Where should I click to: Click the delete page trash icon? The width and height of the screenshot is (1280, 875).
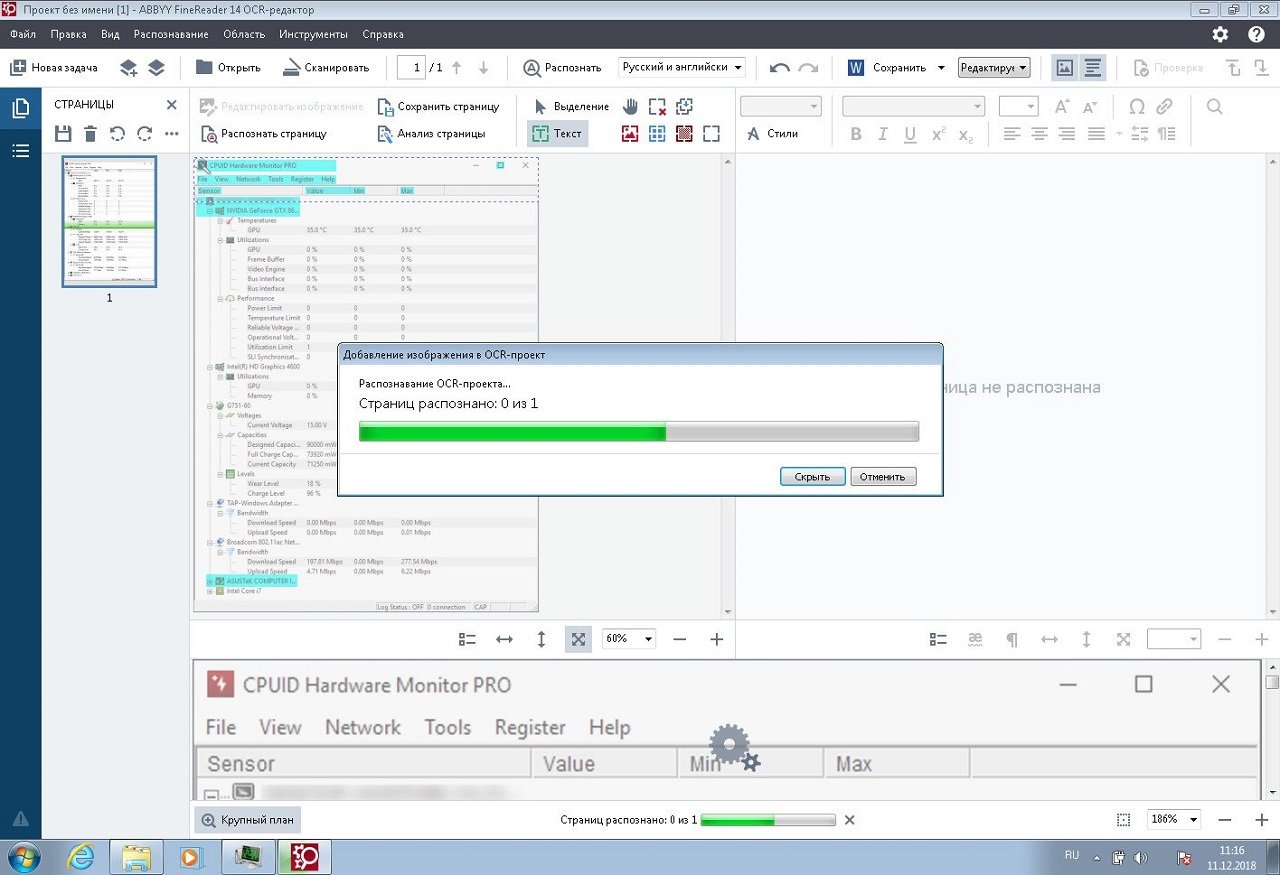tap(90, 133)
